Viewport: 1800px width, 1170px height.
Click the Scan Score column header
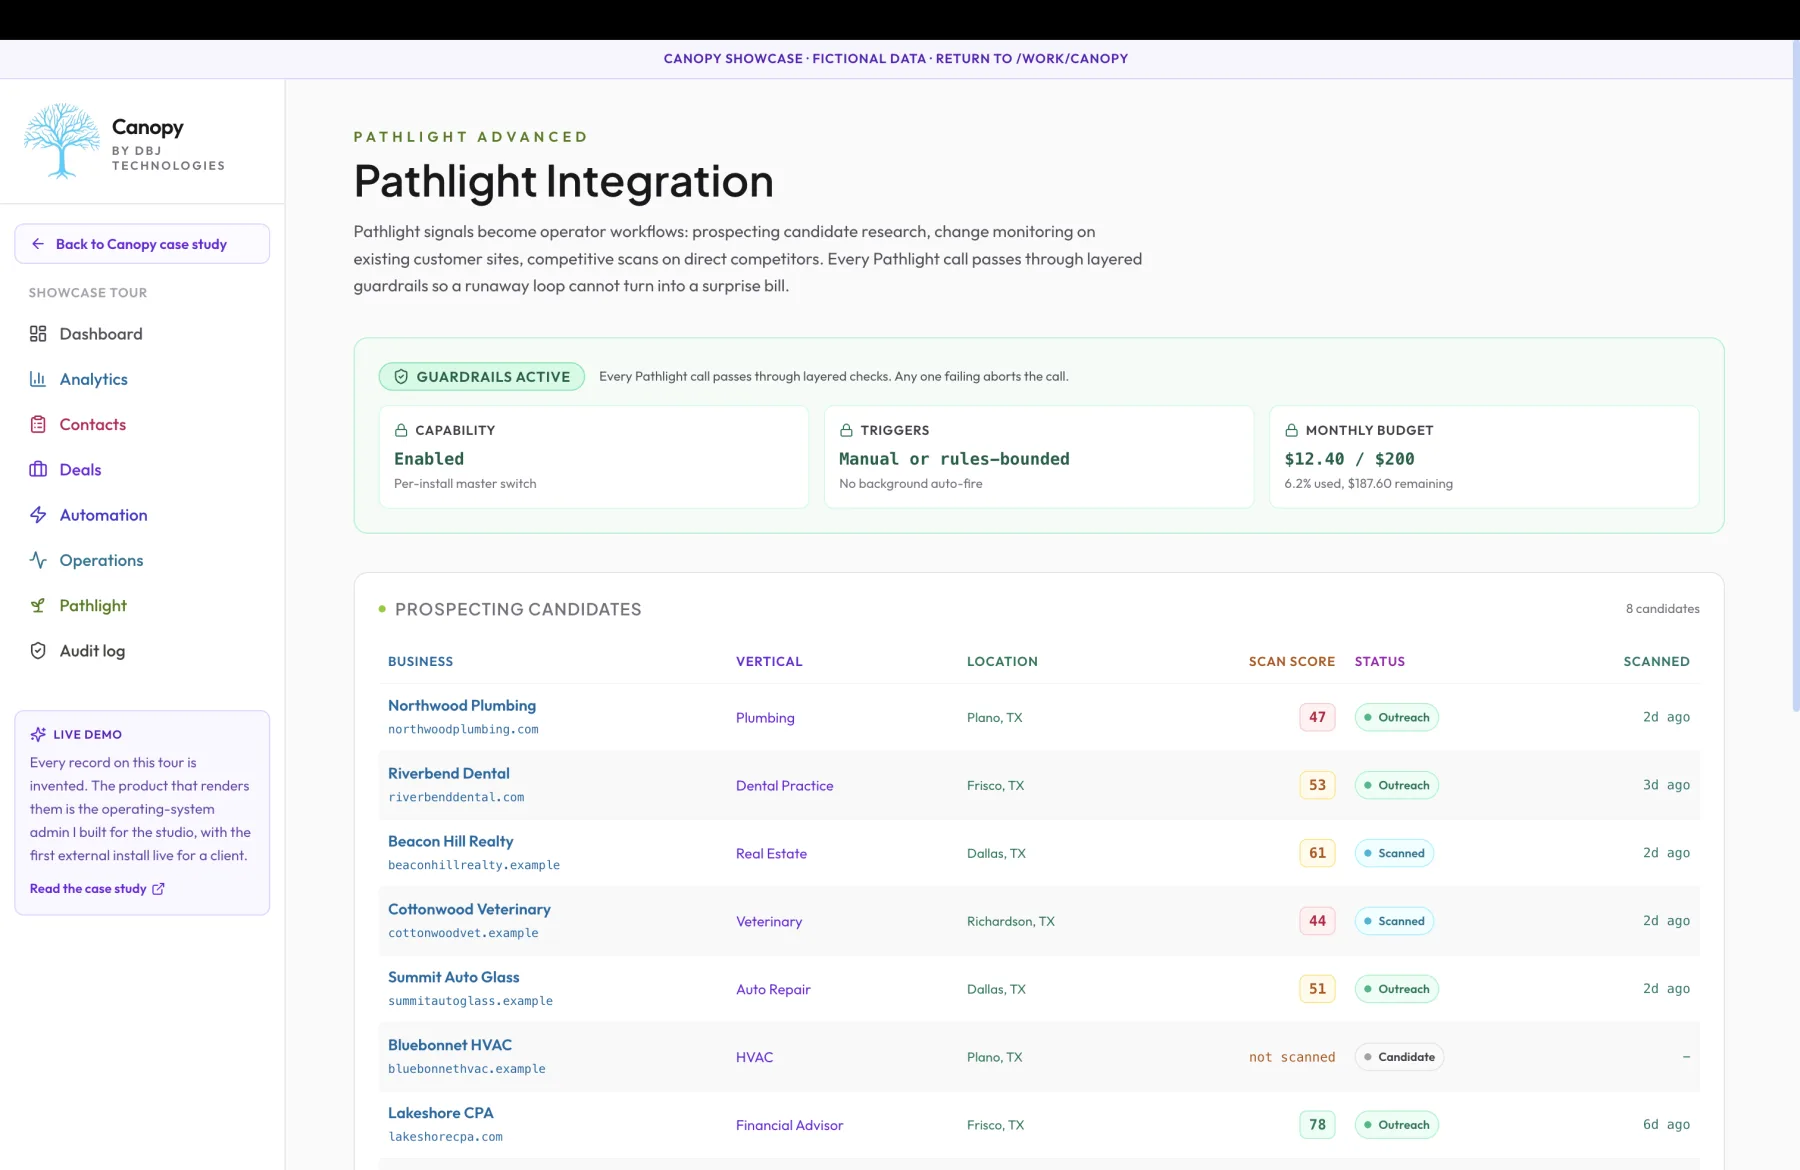click(x=1292, y=662)
